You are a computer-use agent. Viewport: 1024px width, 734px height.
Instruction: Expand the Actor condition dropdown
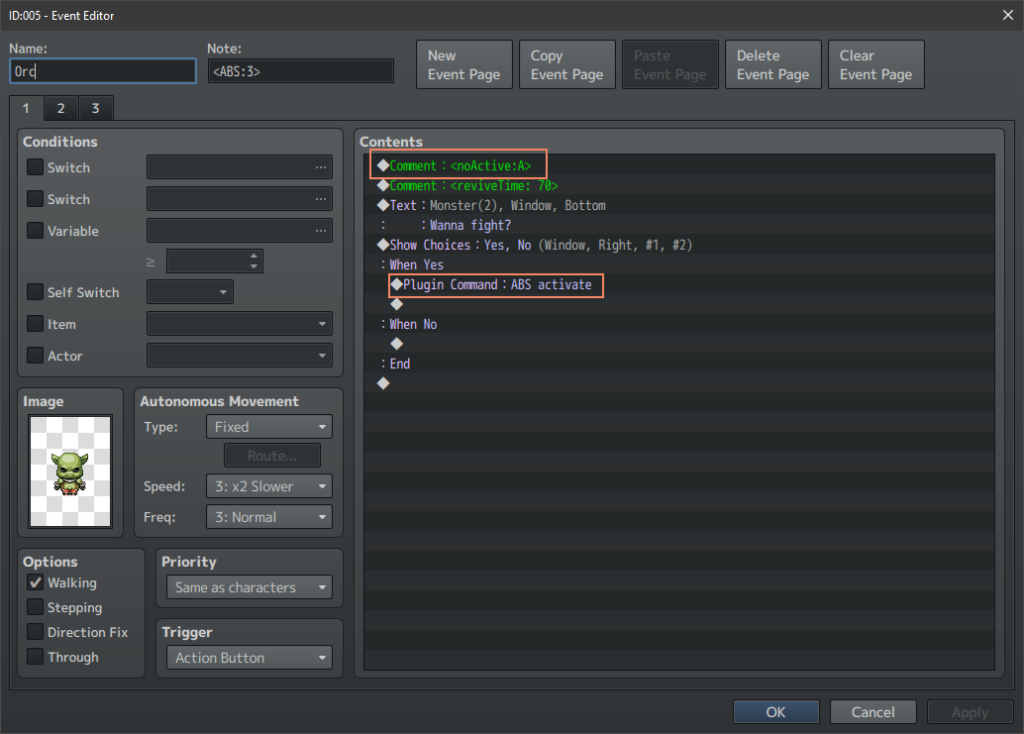pos(240,355)
